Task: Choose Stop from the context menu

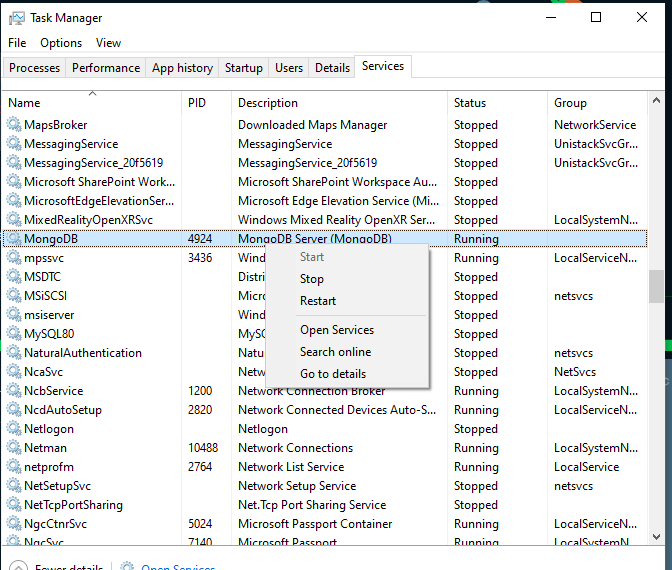Action: [312, 279]
